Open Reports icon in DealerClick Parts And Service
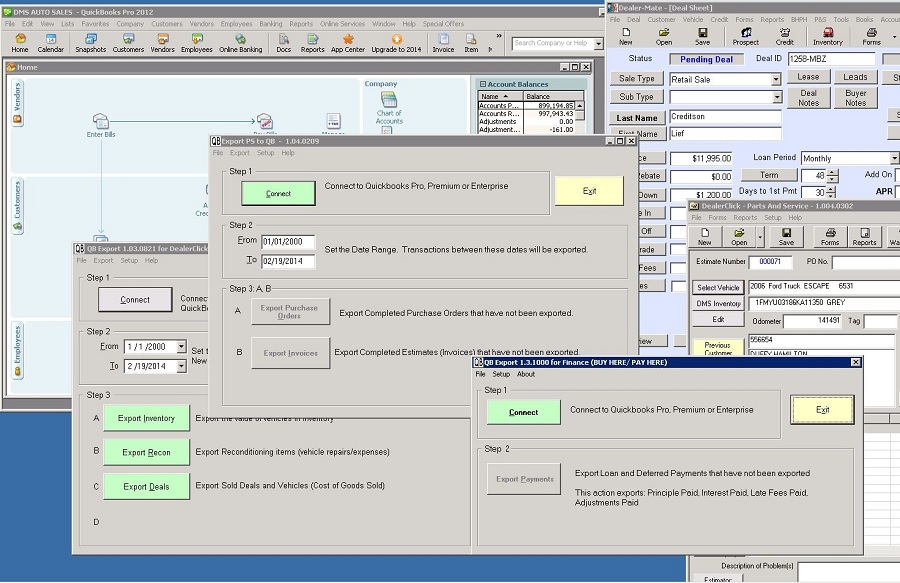Screen dimensions: 900x583 (x=864, y=236)
